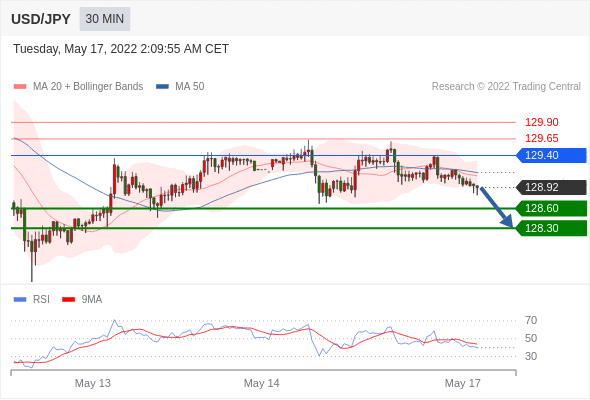This screenshot has height=400, width=590.
Task: Click the MA 20 + Bollinger Bands swatch
Action: click(20, 87)
